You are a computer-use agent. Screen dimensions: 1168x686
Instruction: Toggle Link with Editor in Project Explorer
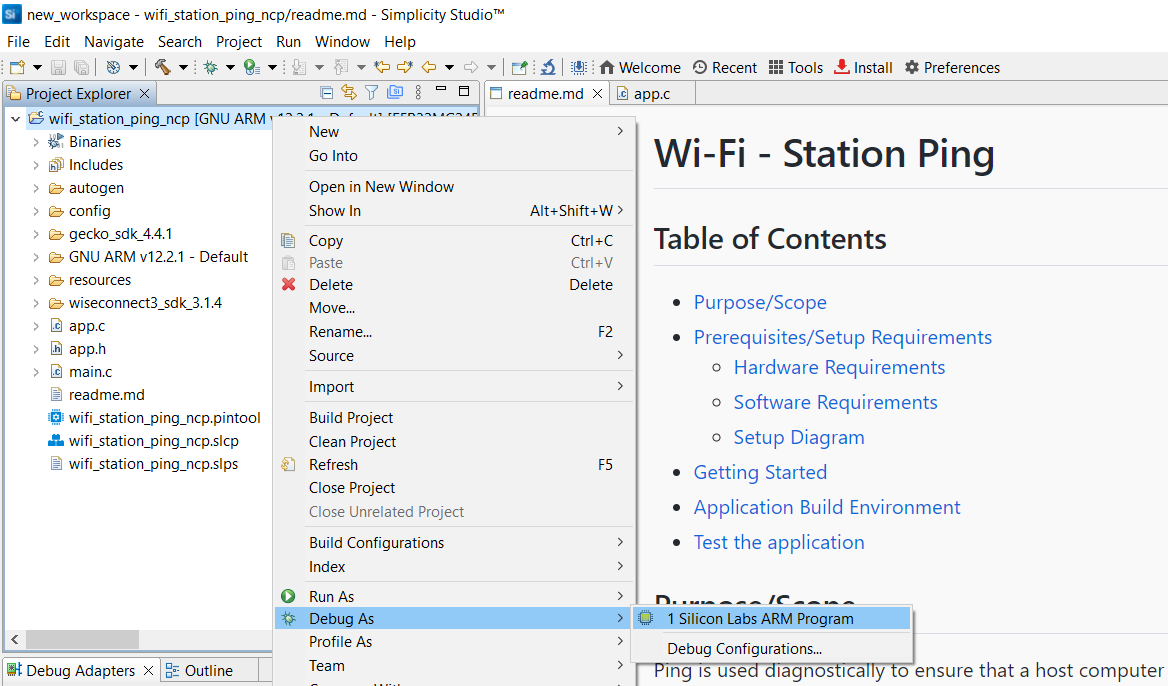tap(348, 93)
